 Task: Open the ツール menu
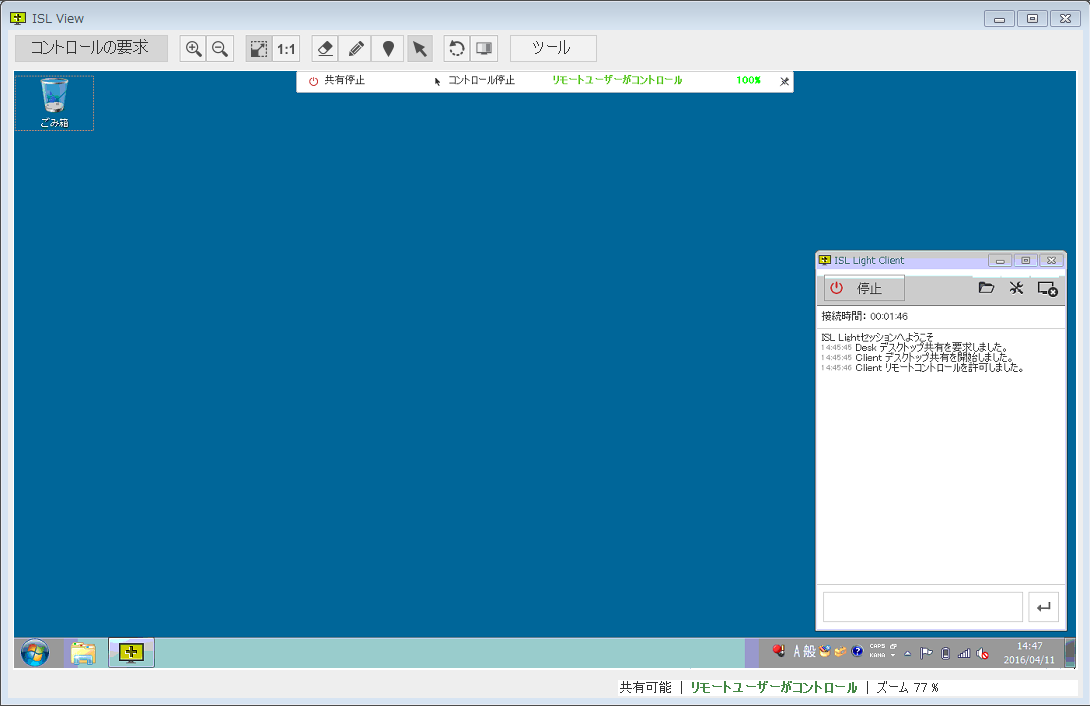click(553, 48)
